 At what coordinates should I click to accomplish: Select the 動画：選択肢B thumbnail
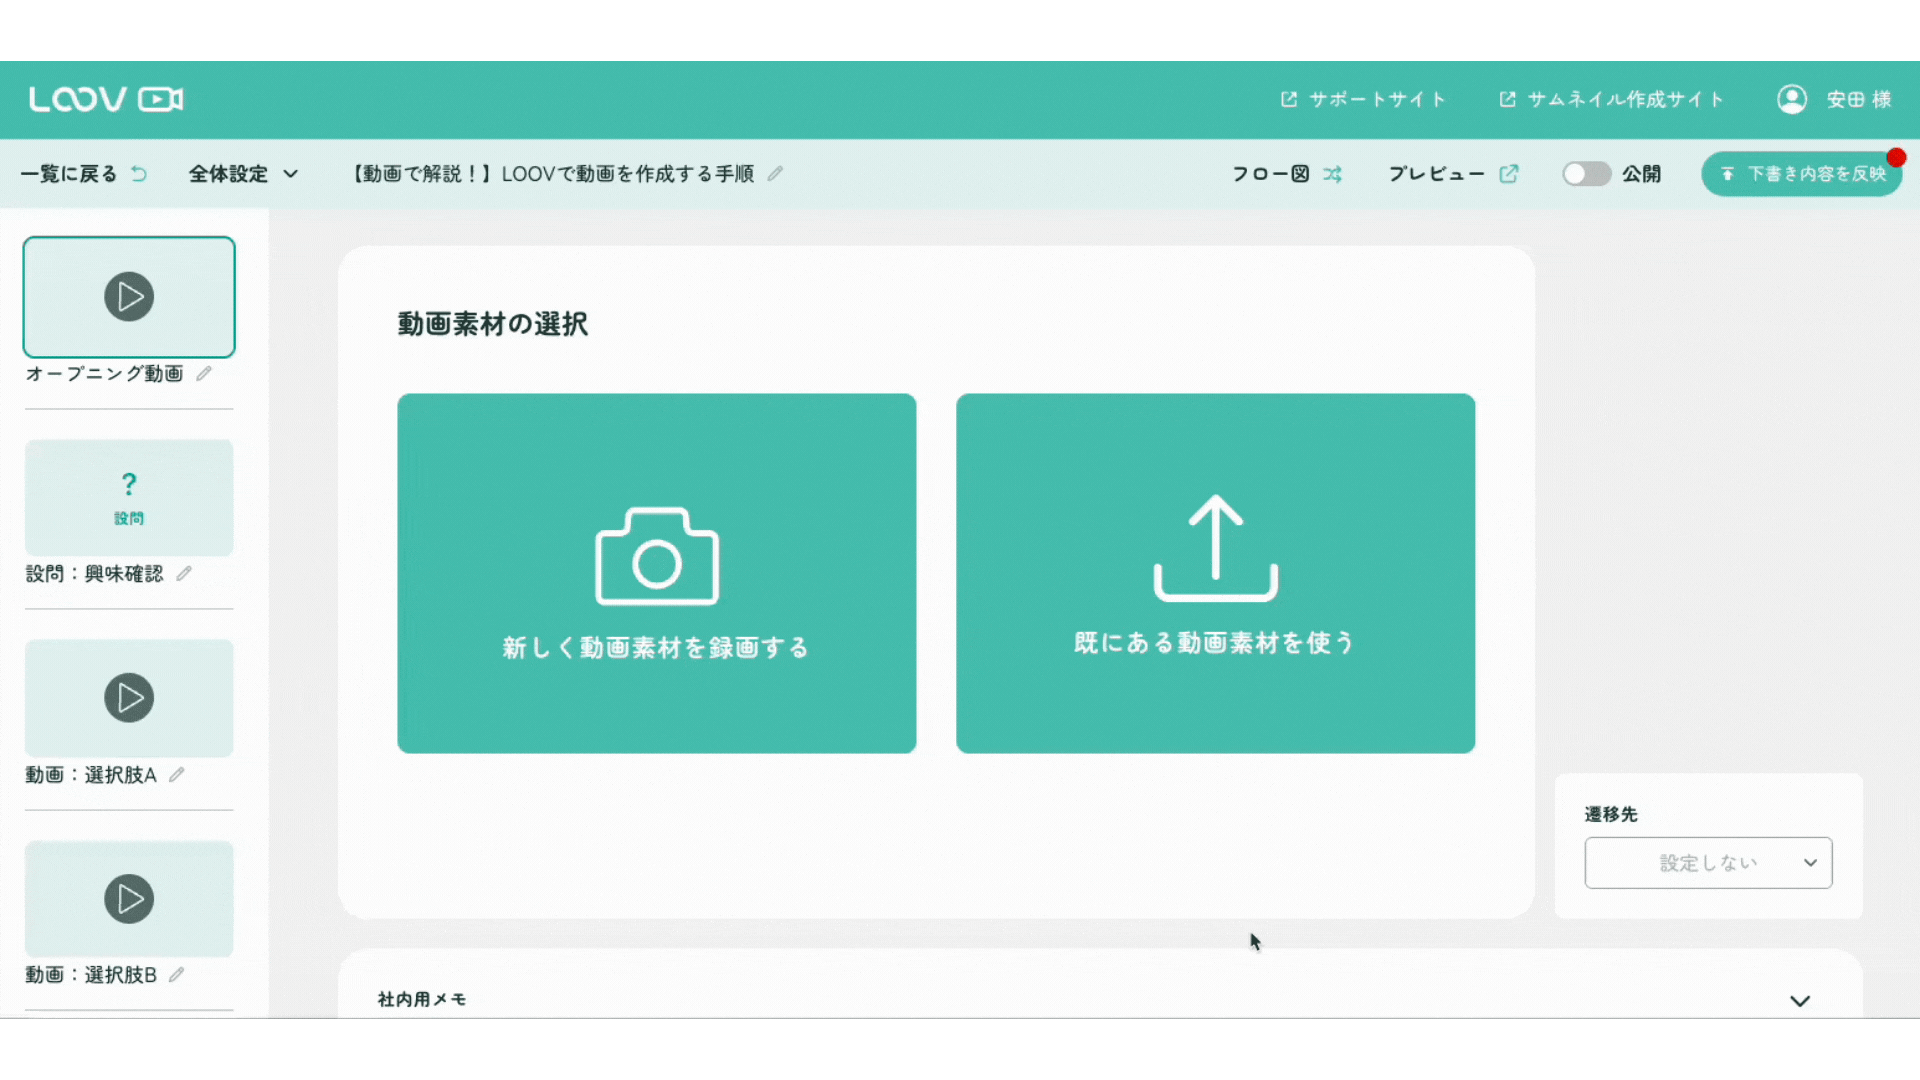tap(129, 898)
